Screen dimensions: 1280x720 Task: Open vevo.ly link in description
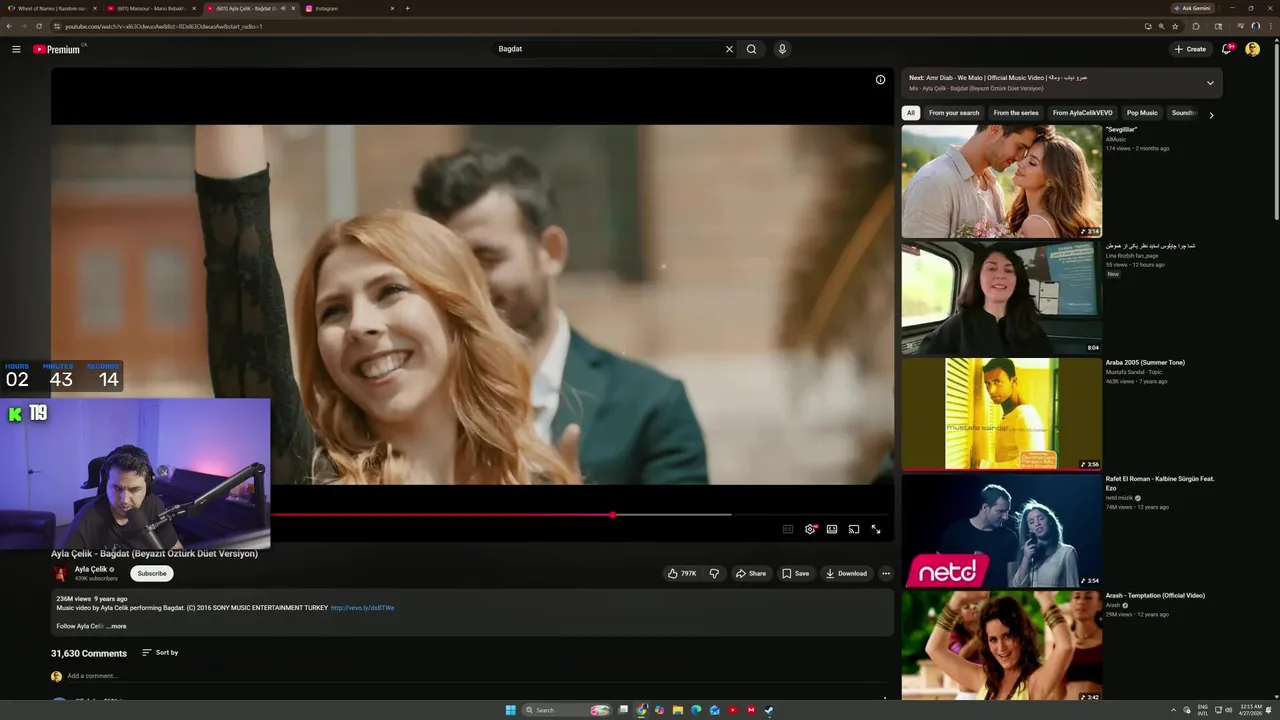click(362, 608)
